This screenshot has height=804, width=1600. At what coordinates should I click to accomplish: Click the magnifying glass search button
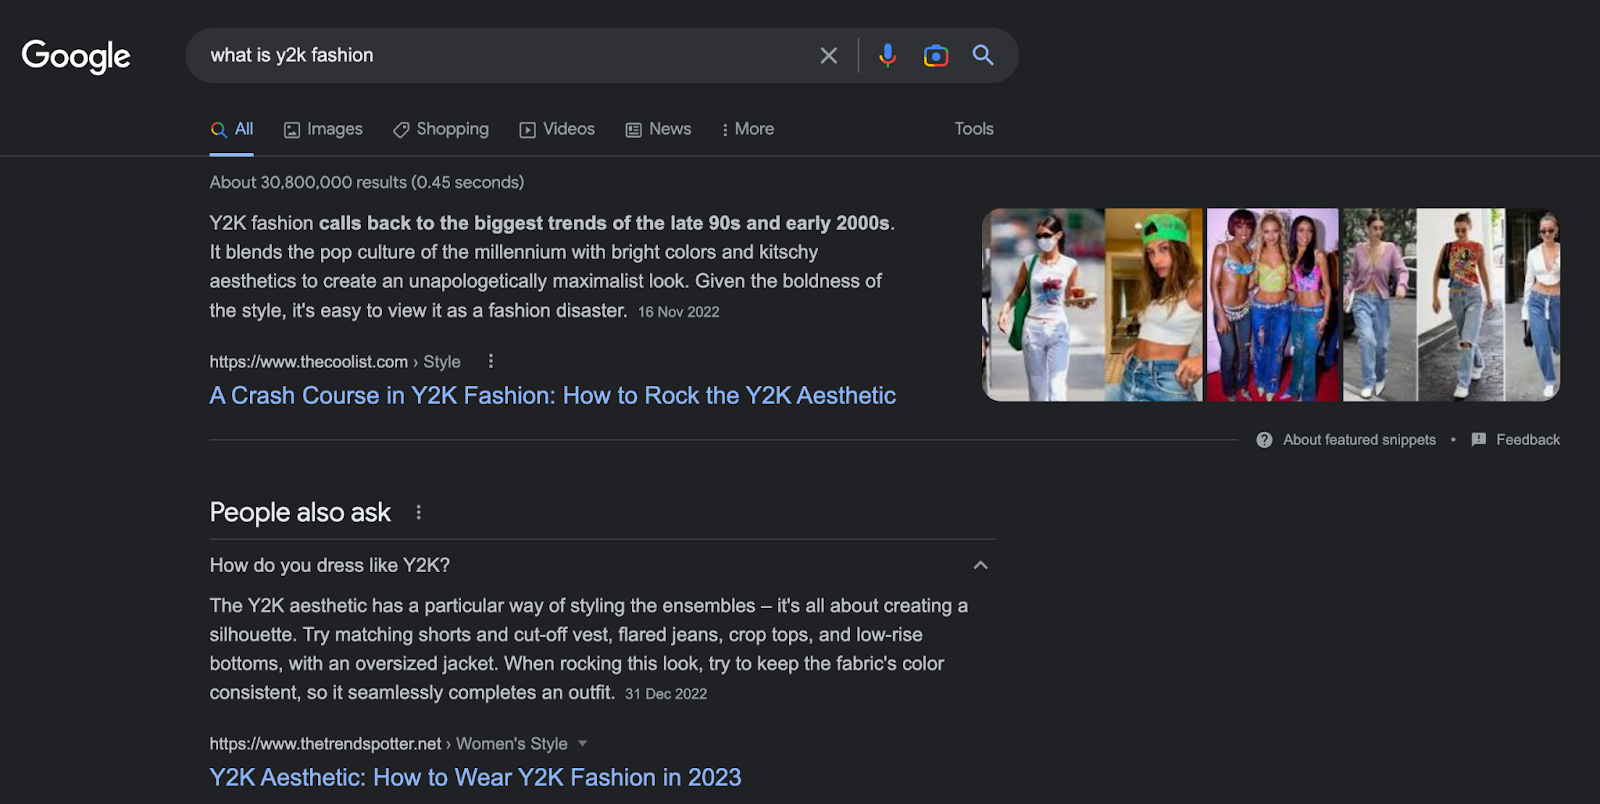tap(983, 56)
